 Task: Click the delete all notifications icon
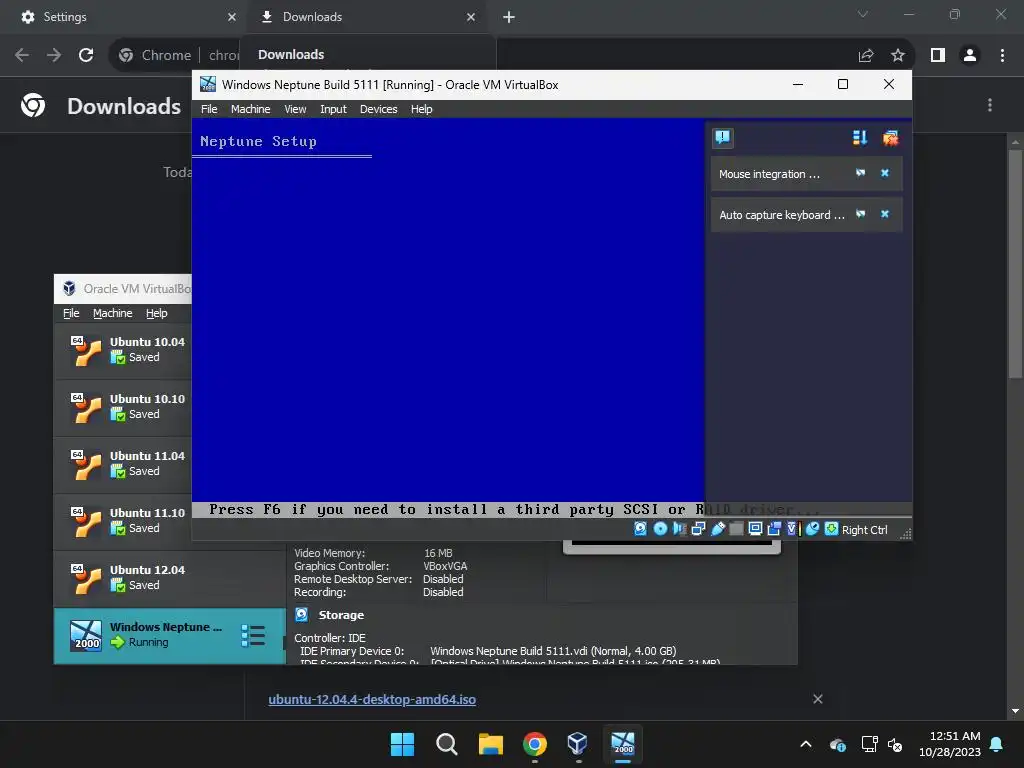890,137
